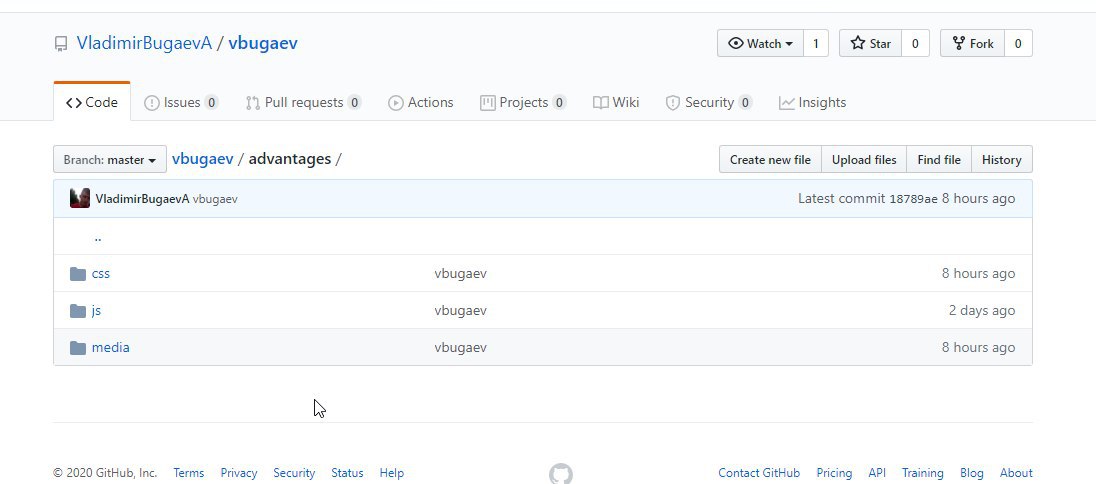Click the Find file button
The image size is (1096, 484).
click(x=939, y=159)
